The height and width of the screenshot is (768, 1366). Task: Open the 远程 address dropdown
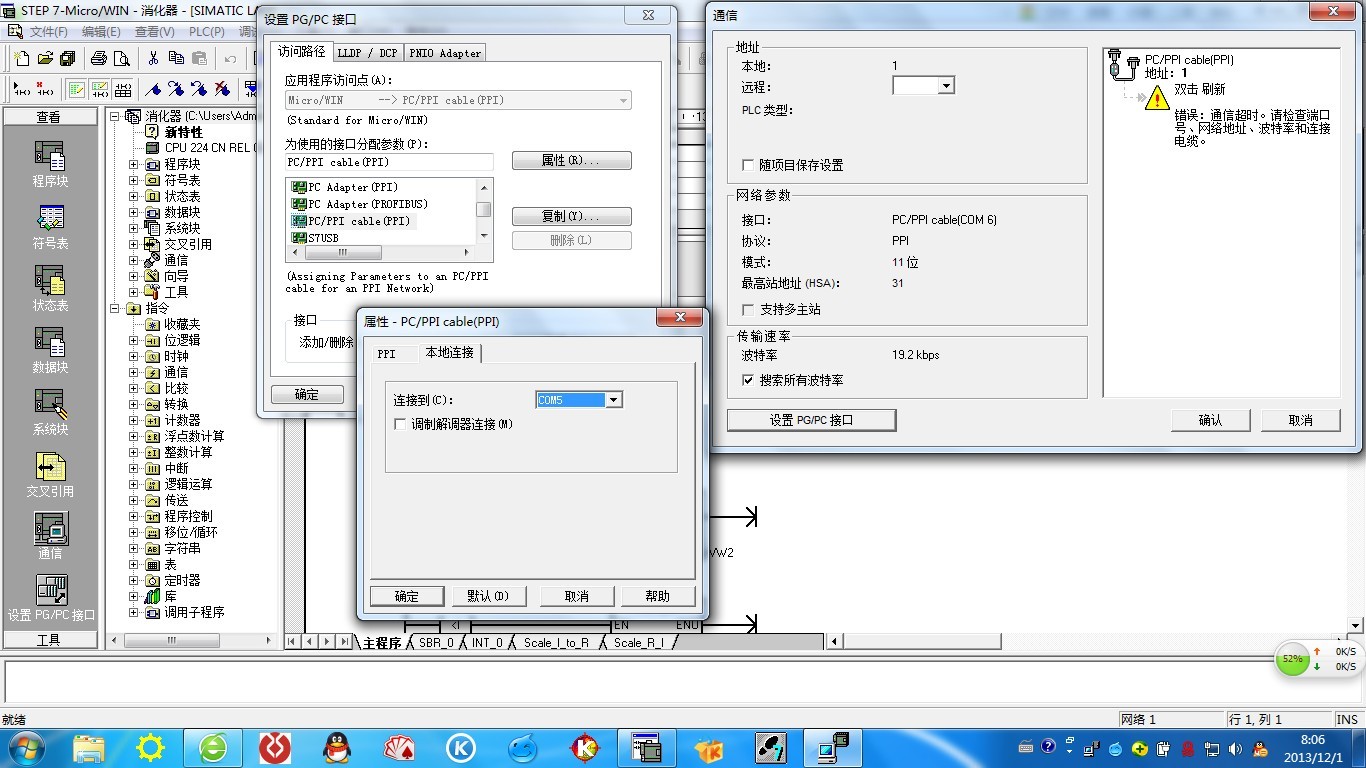pos(945,86)
